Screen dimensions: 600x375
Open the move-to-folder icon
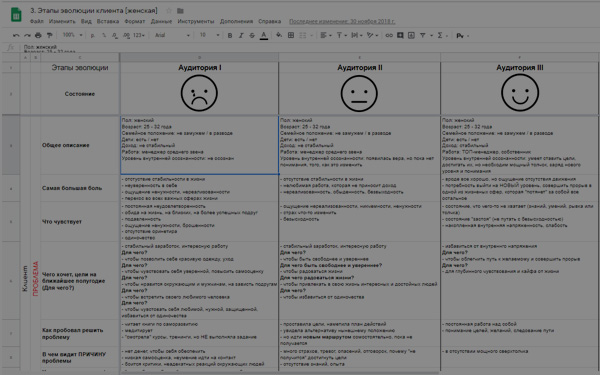pos(180,11)
